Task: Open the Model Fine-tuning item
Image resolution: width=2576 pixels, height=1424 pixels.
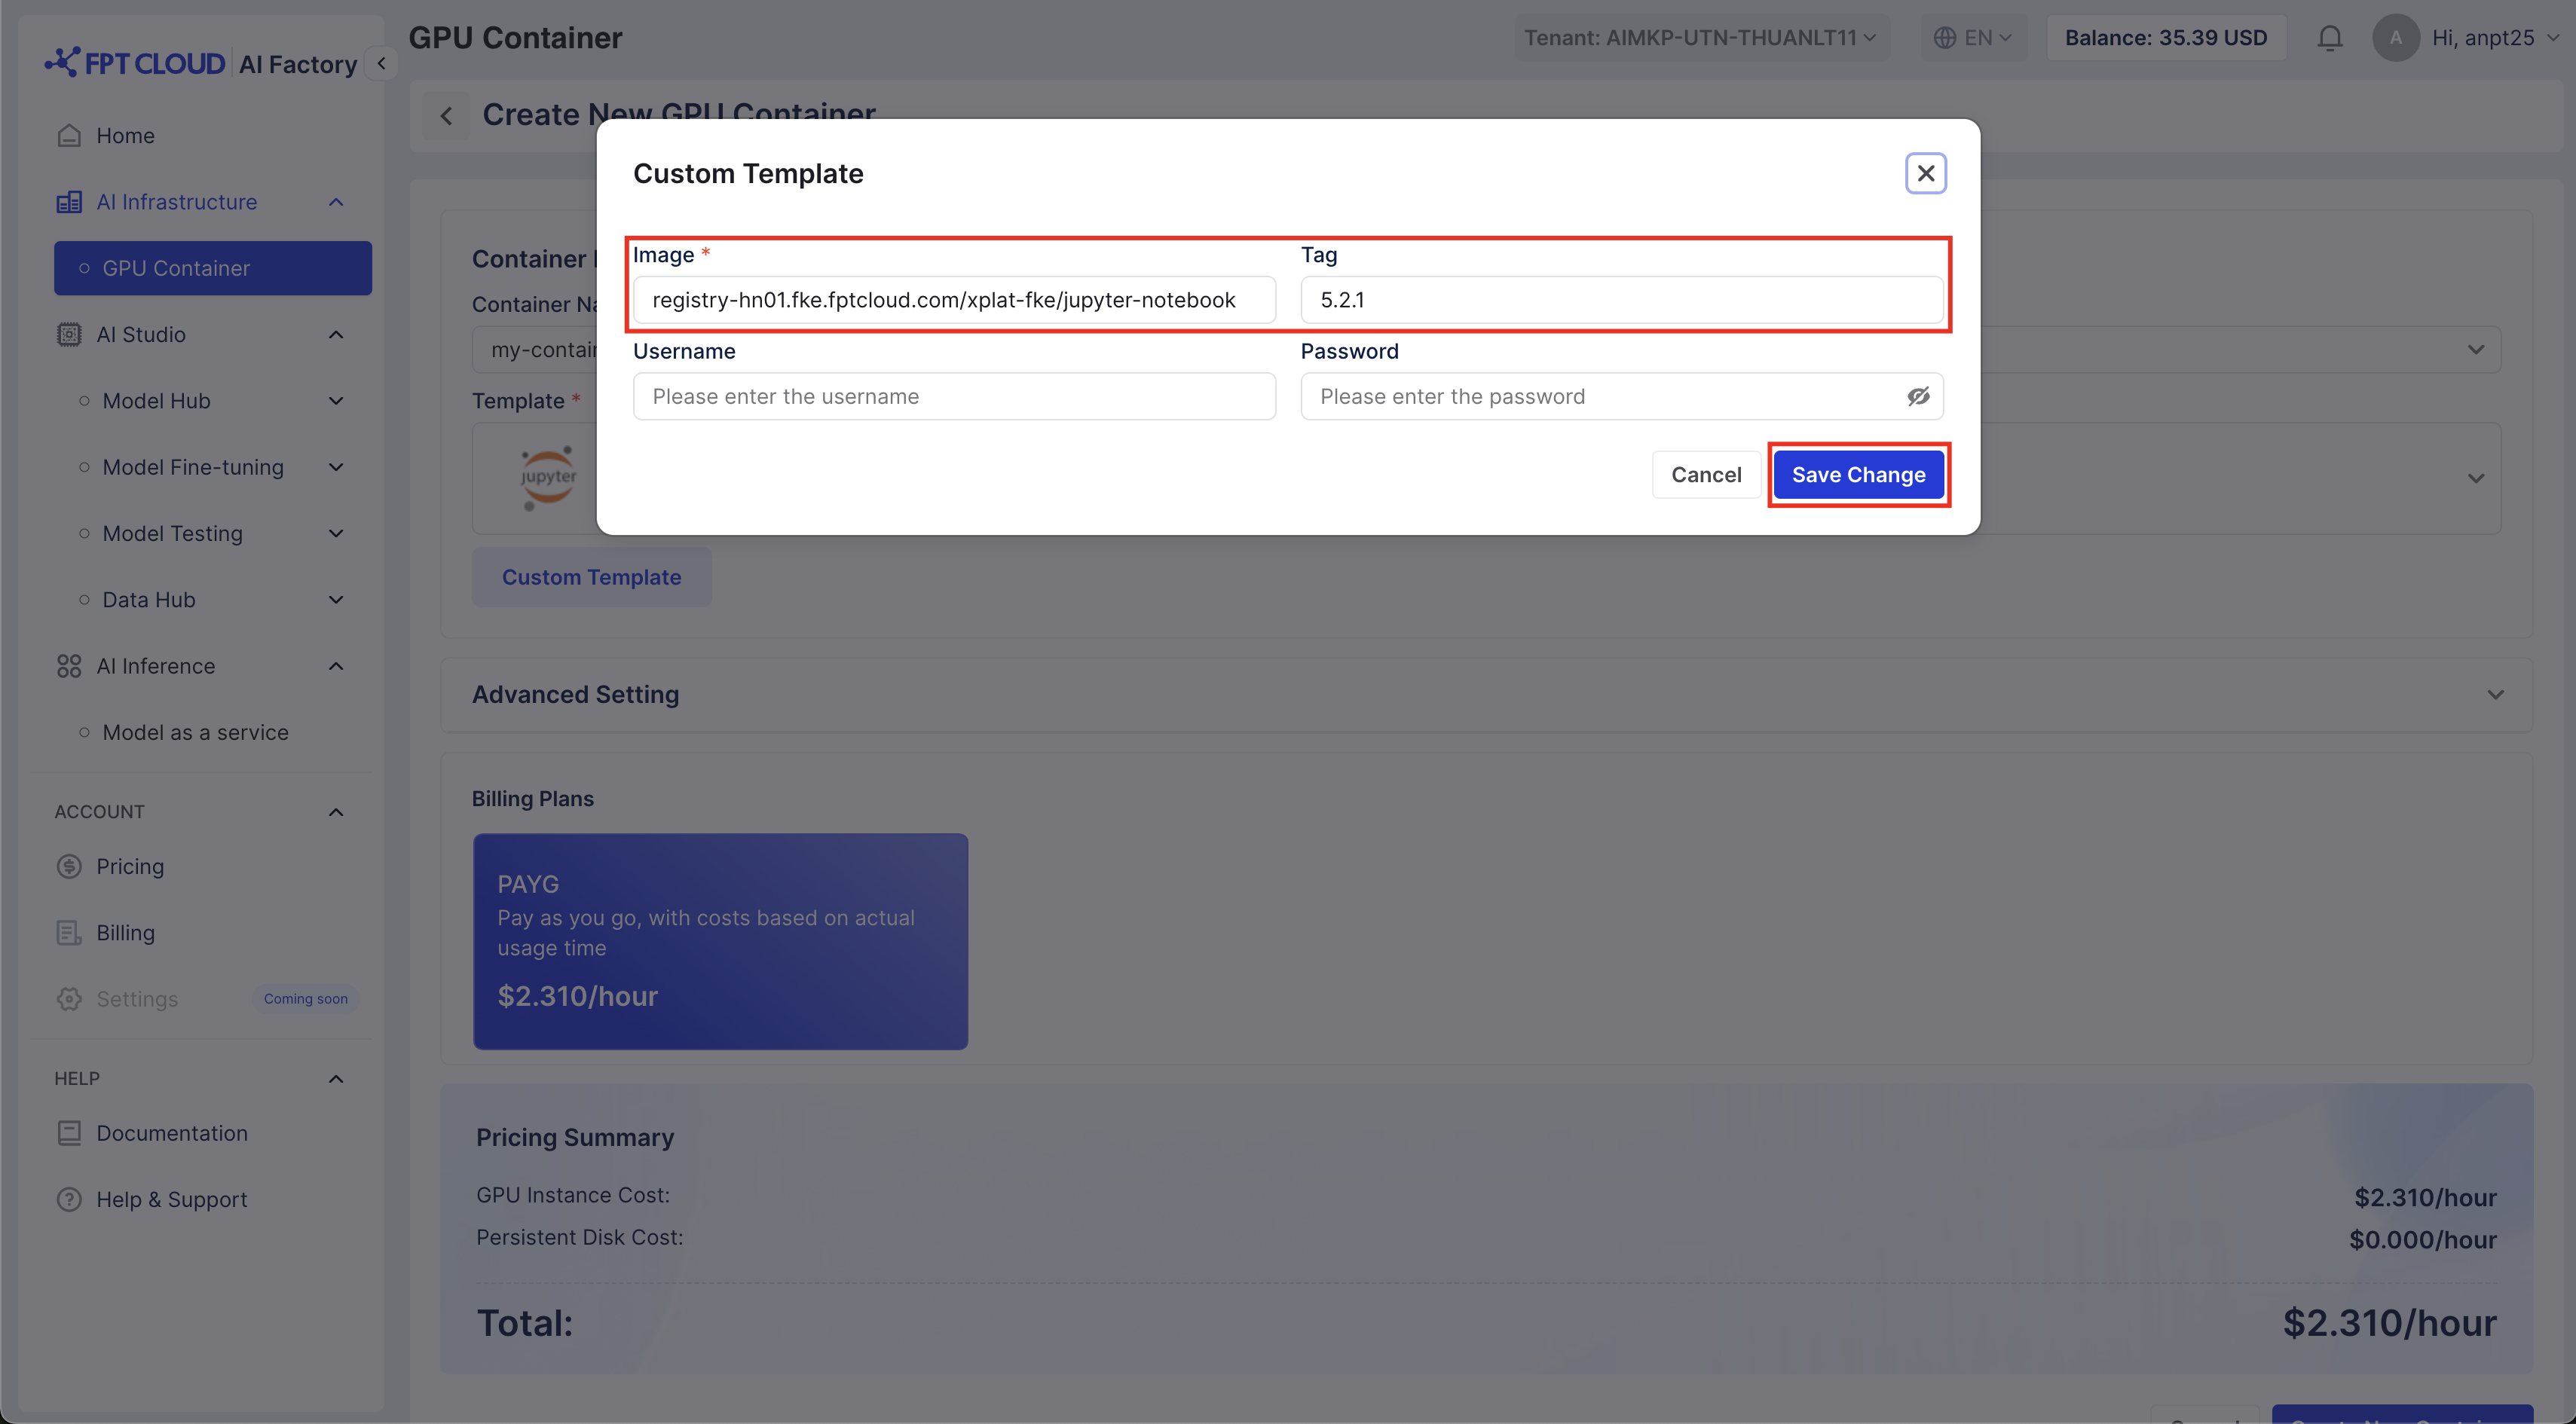Action: (x=193, y=467)
